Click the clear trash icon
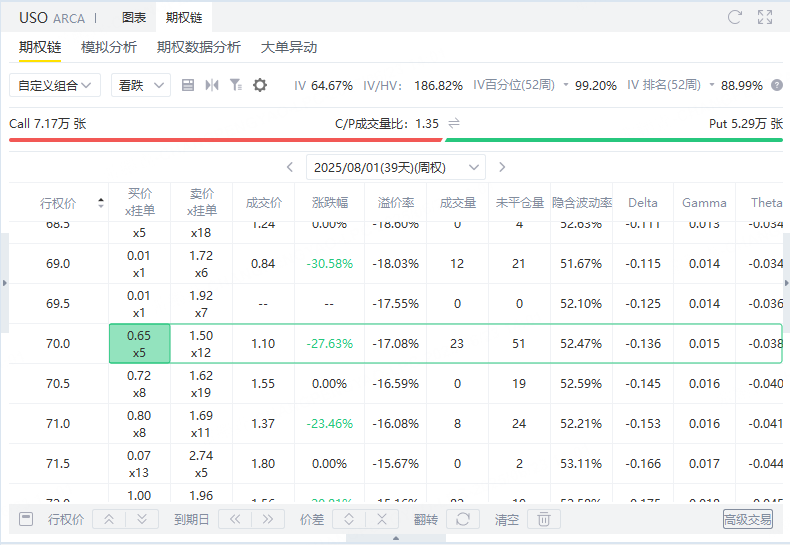The width and height of the screenshot is (790, 545). (544, 519)
